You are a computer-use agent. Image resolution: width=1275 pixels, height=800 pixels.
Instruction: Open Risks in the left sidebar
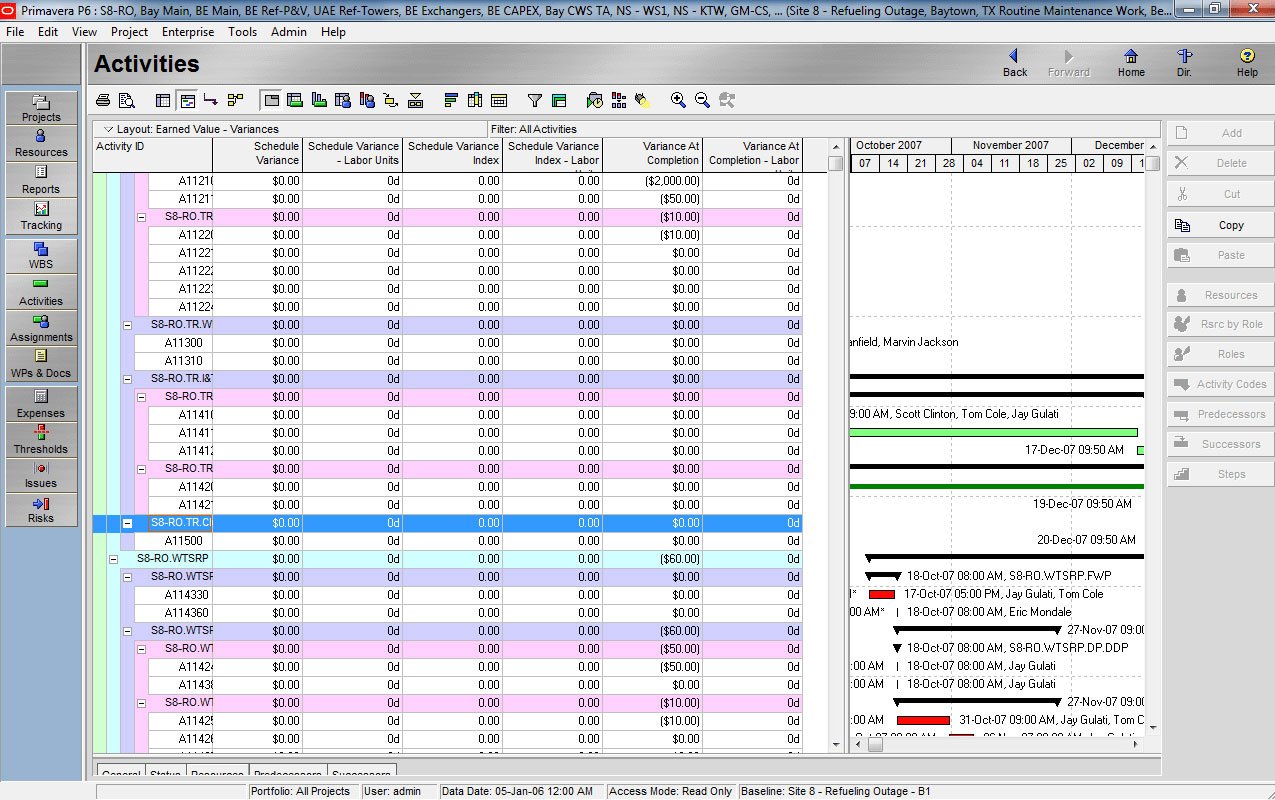click(41, 509)
